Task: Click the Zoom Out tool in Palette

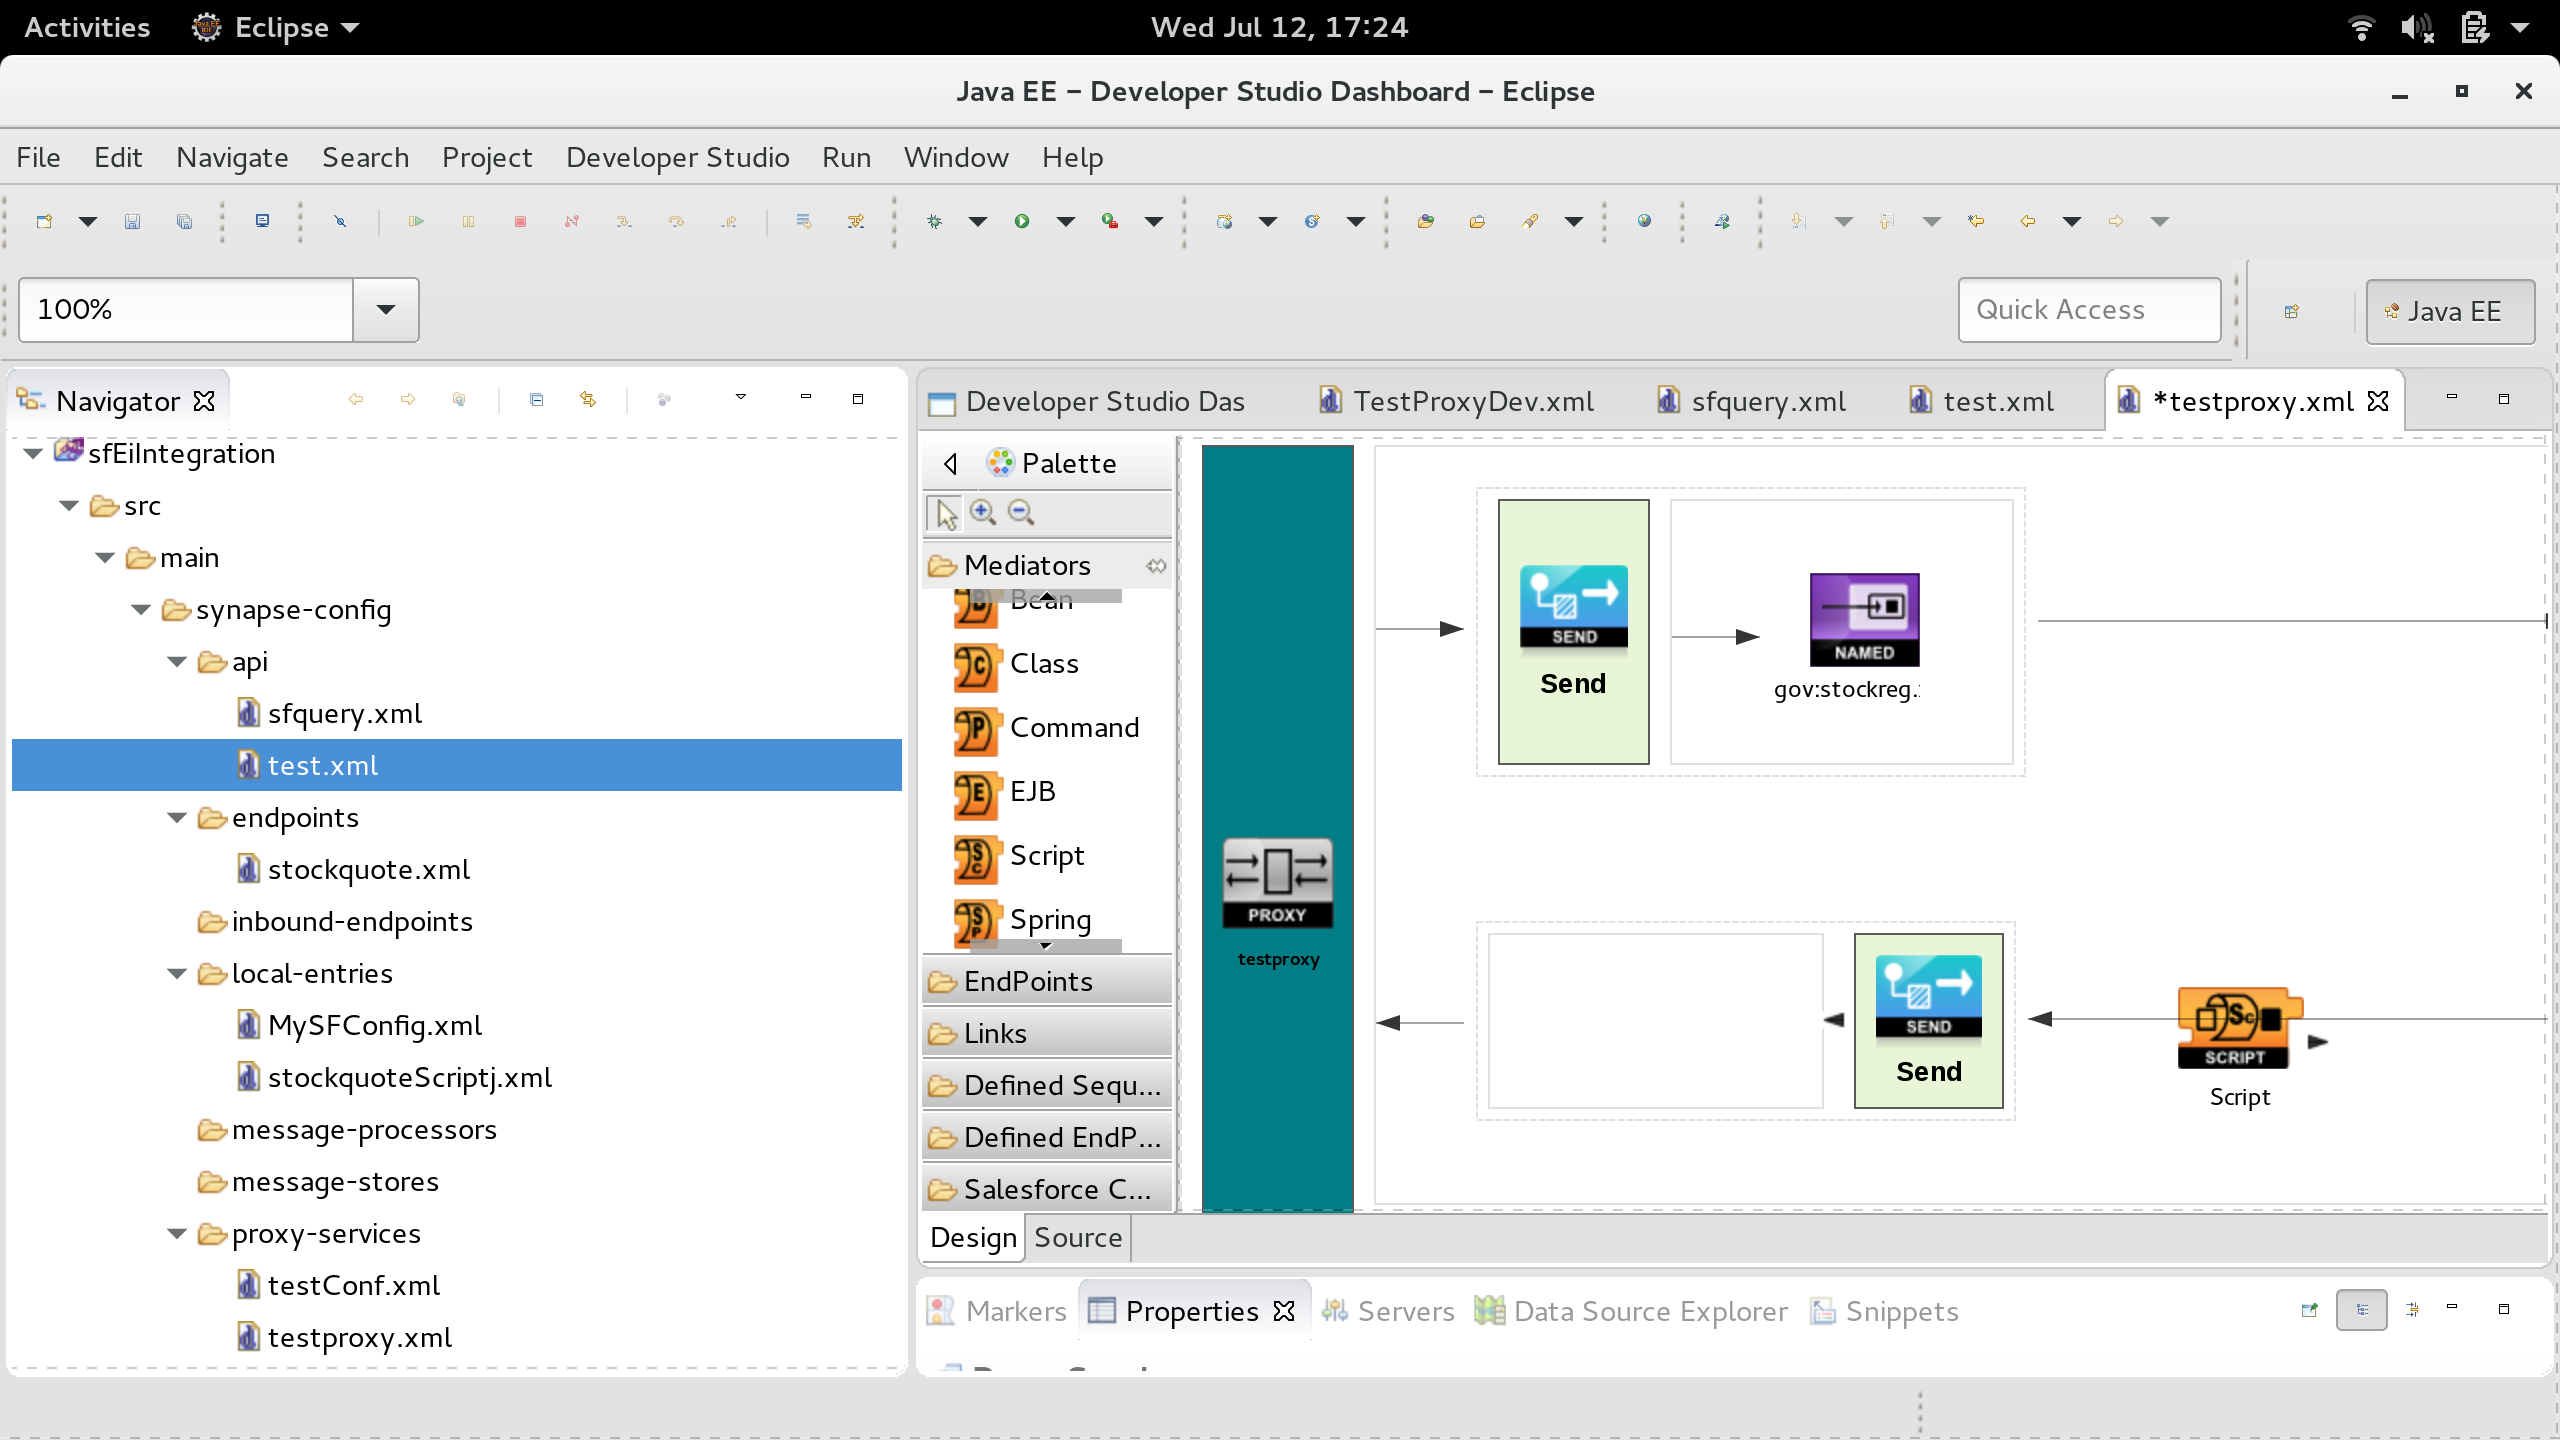Action: [1020, 513]
